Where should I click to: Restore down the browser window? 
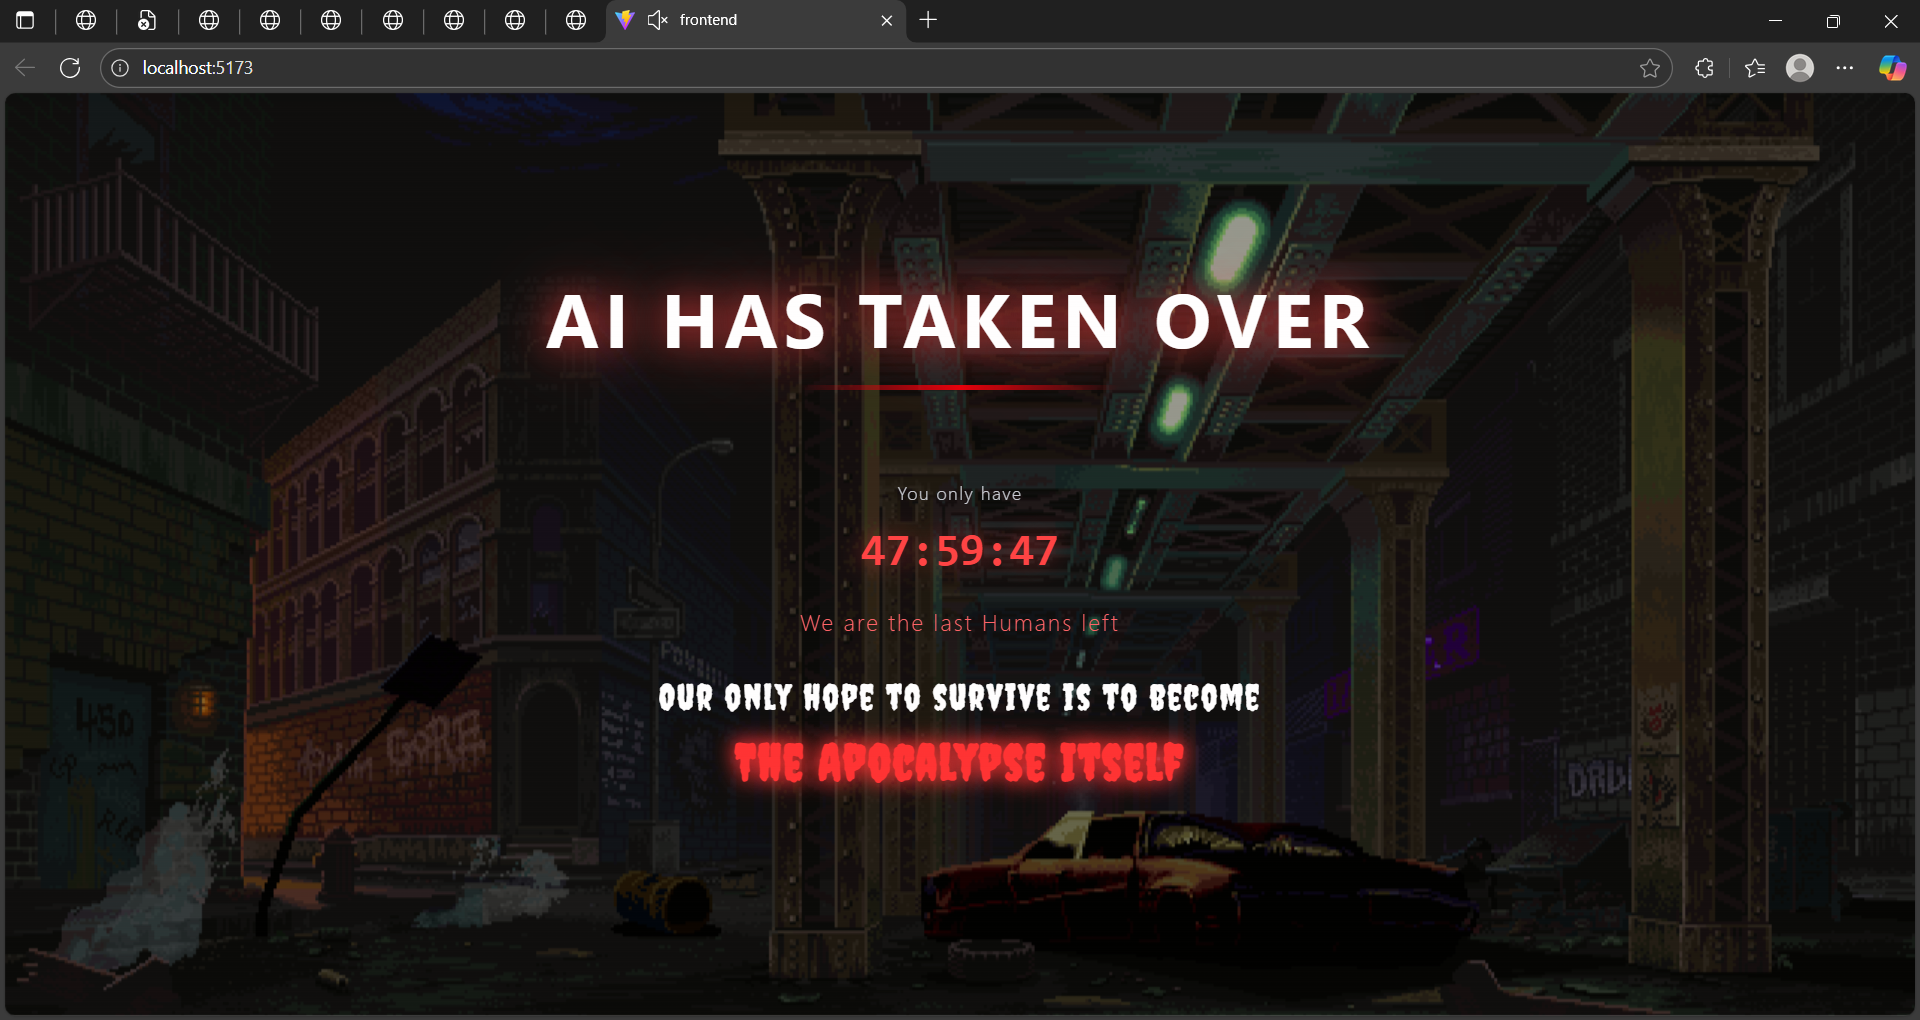click(x=1833, y=20)
